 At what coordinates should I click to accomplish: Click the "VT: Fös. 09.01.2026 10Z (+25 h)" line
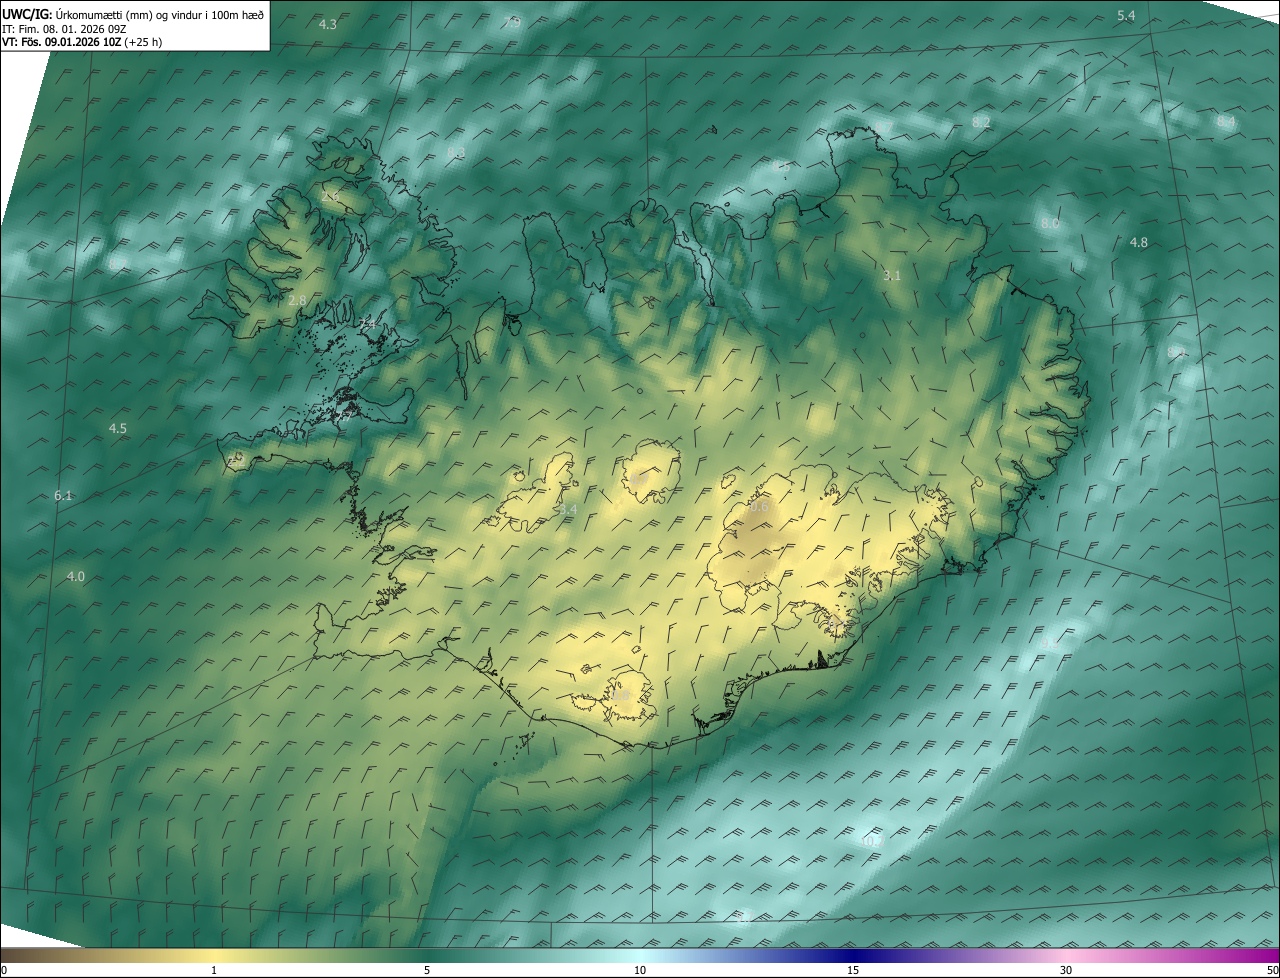(82, 42)
